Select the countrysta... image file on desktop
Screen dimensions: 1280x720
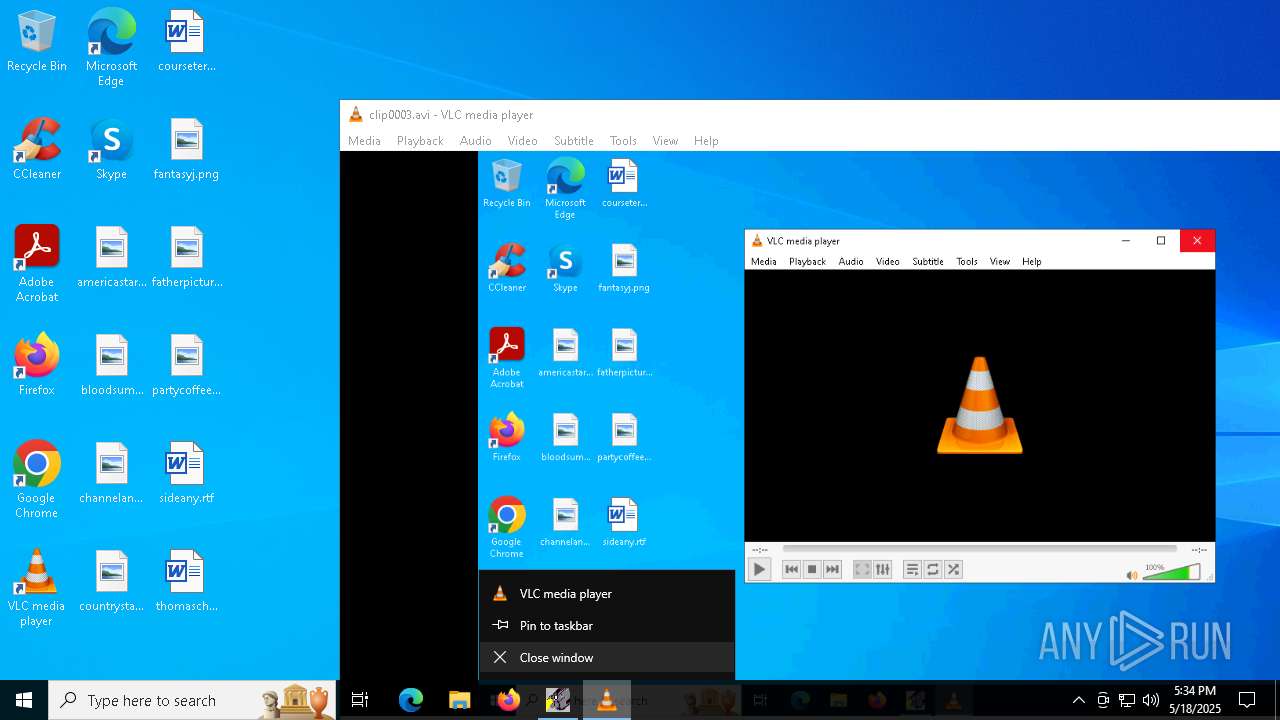point(112,582)
